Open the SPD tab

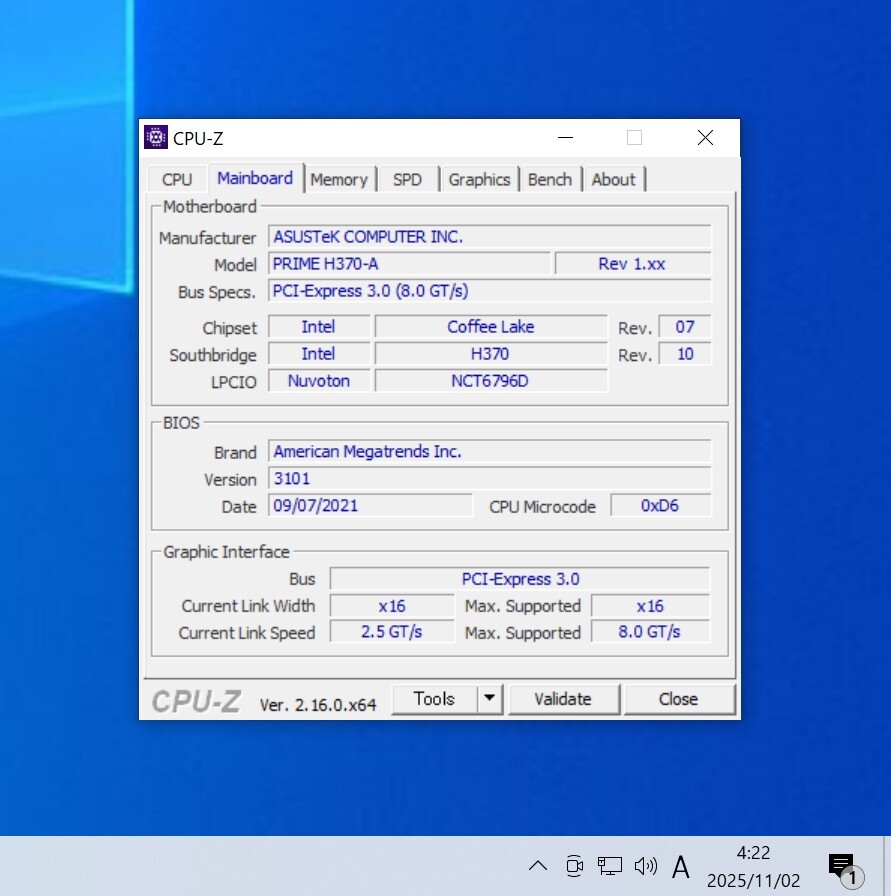407,179
